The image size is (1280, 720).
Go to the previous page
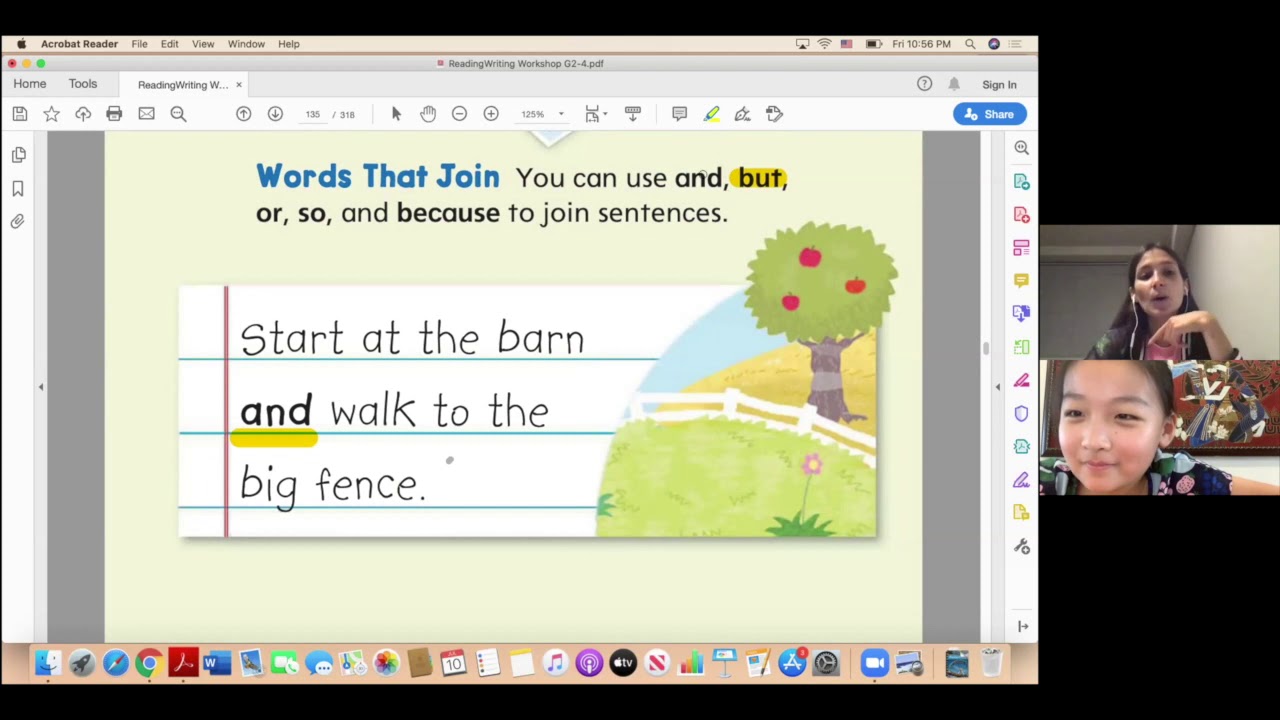pos(243,114)
